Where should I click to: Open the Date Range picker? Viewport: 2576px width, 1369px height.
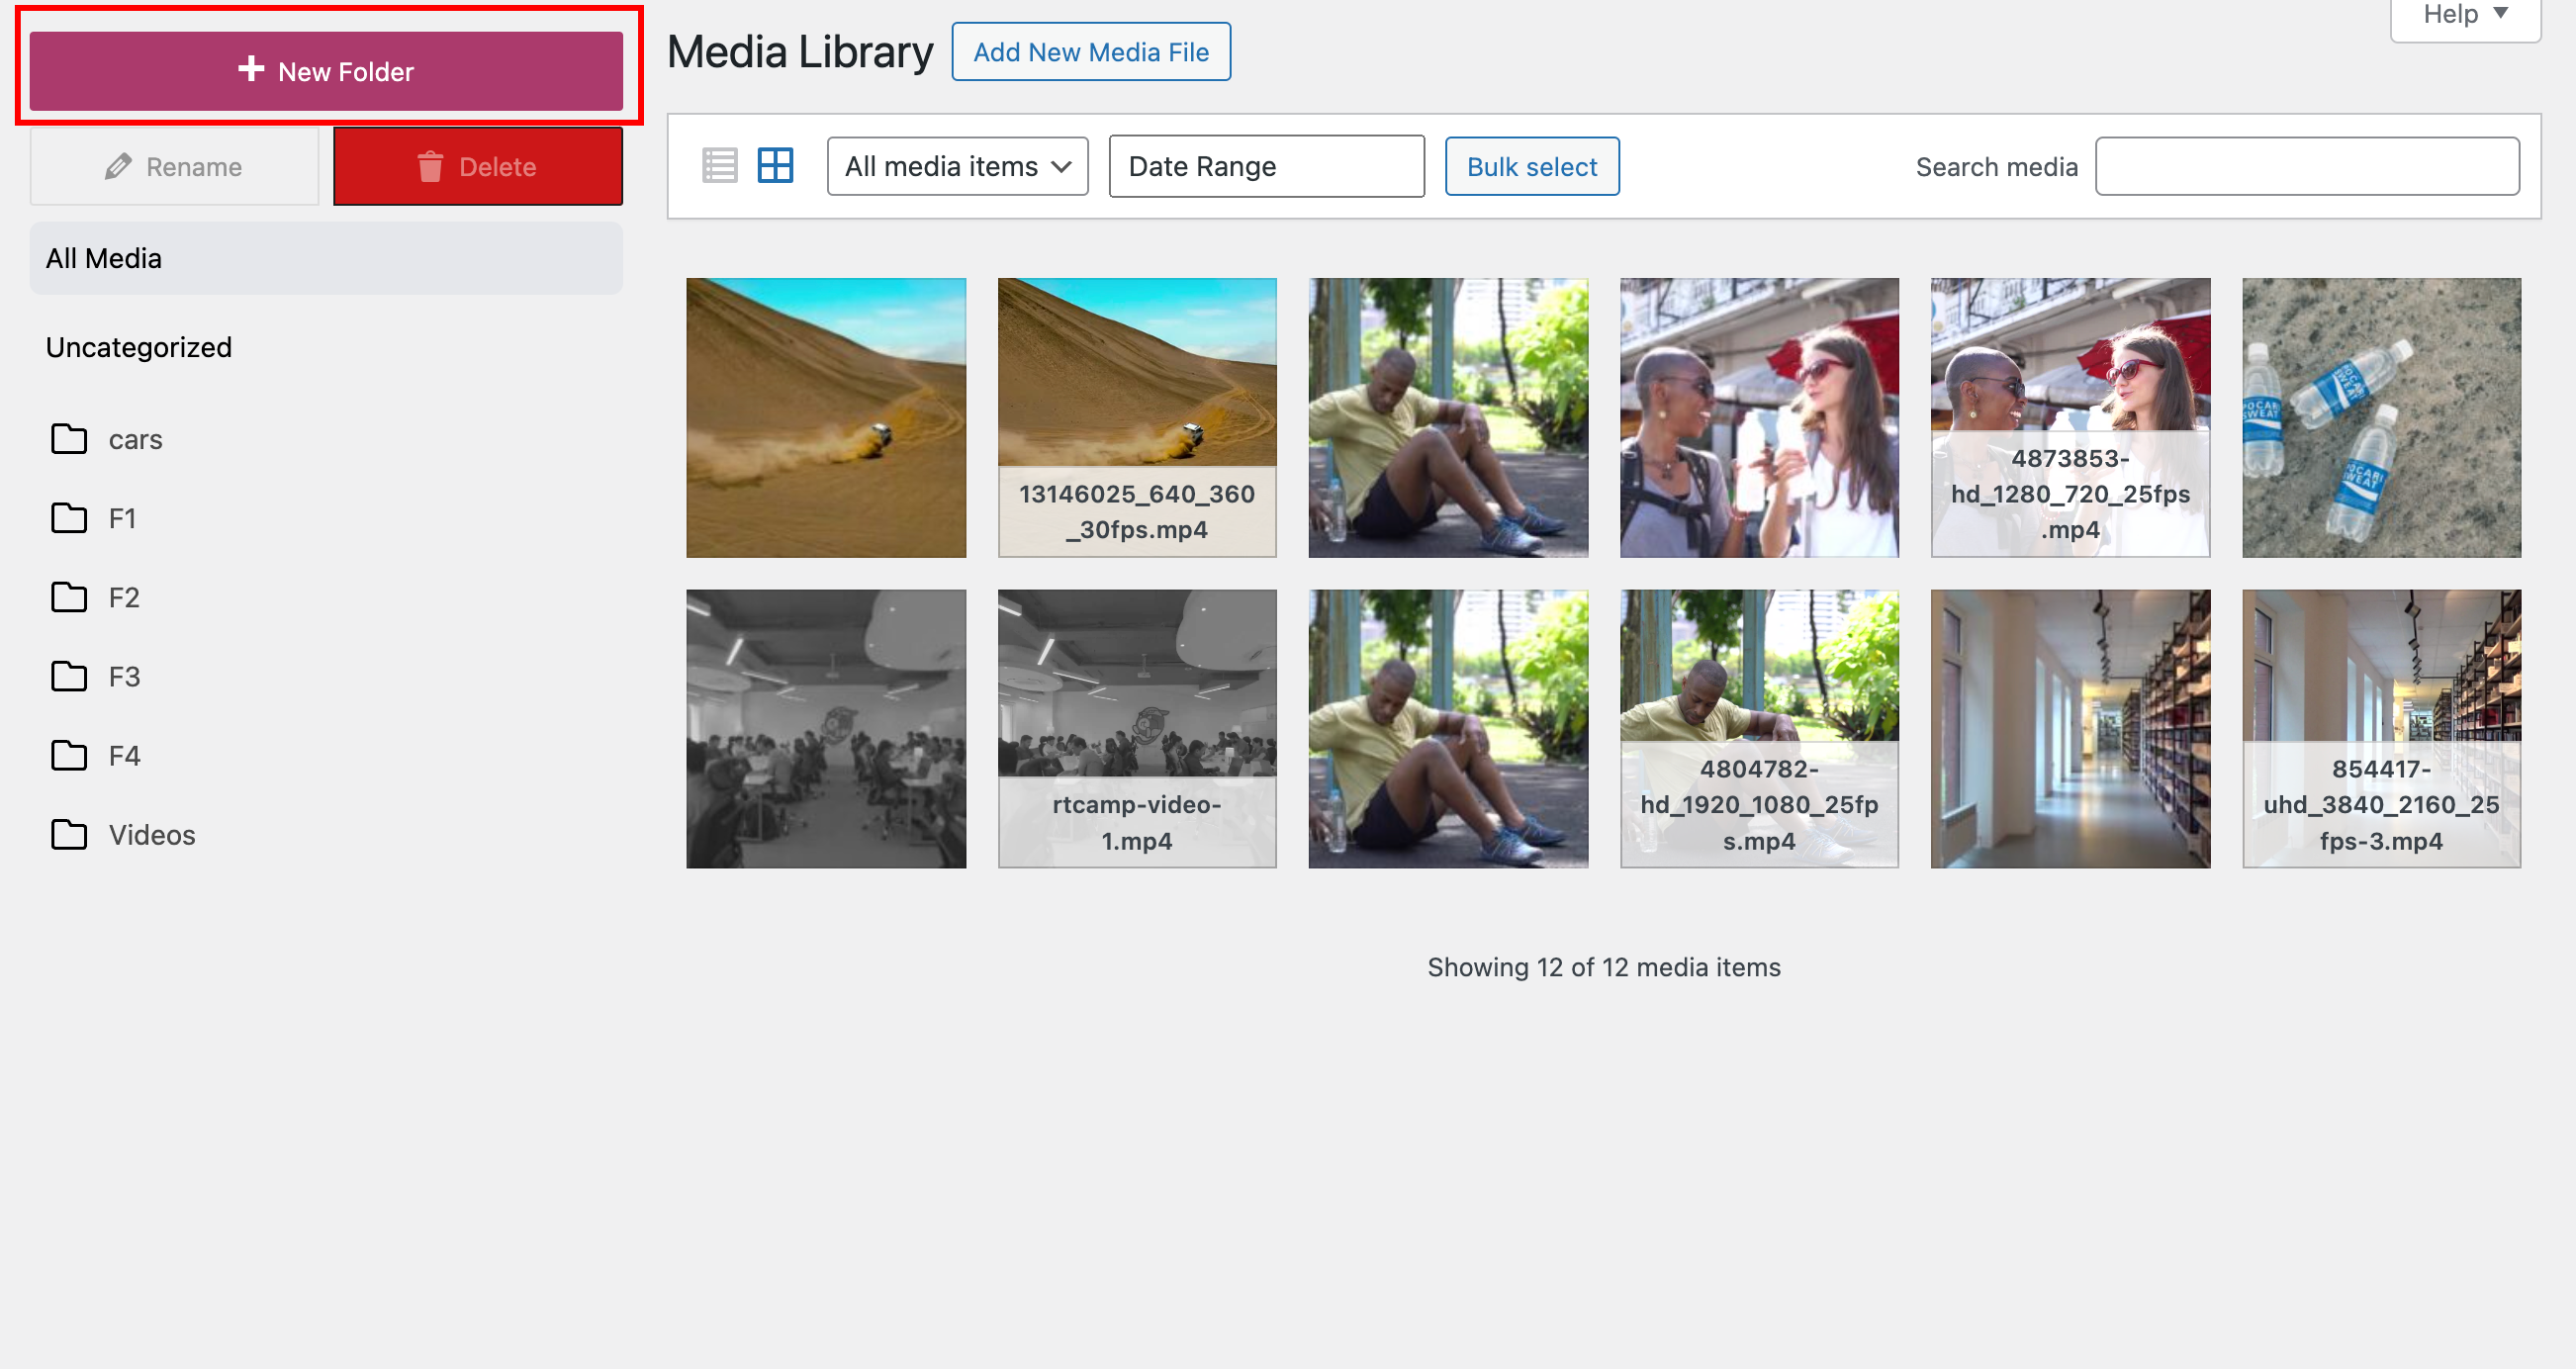[x=1266, y=166]
